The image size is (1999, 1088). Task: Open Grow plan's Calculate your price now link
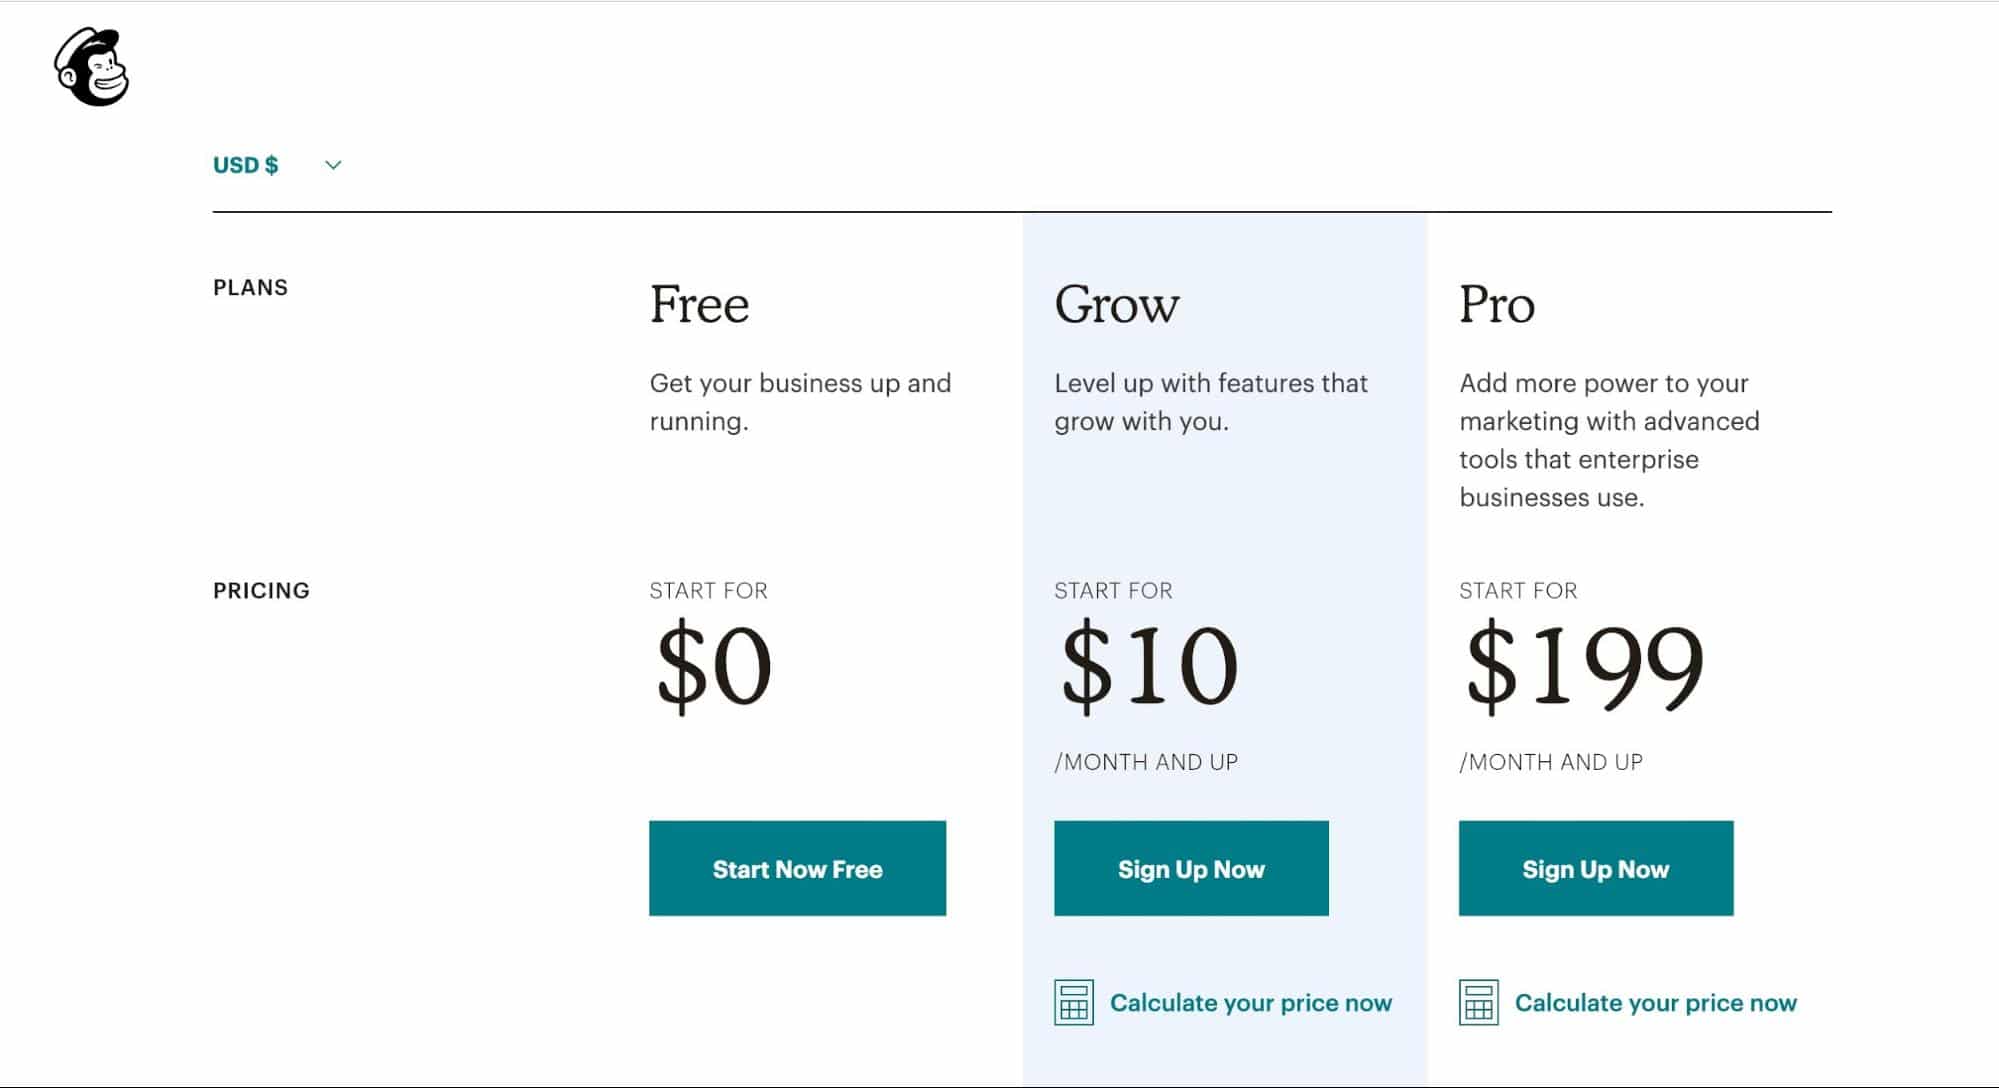click(1251, 1003)
